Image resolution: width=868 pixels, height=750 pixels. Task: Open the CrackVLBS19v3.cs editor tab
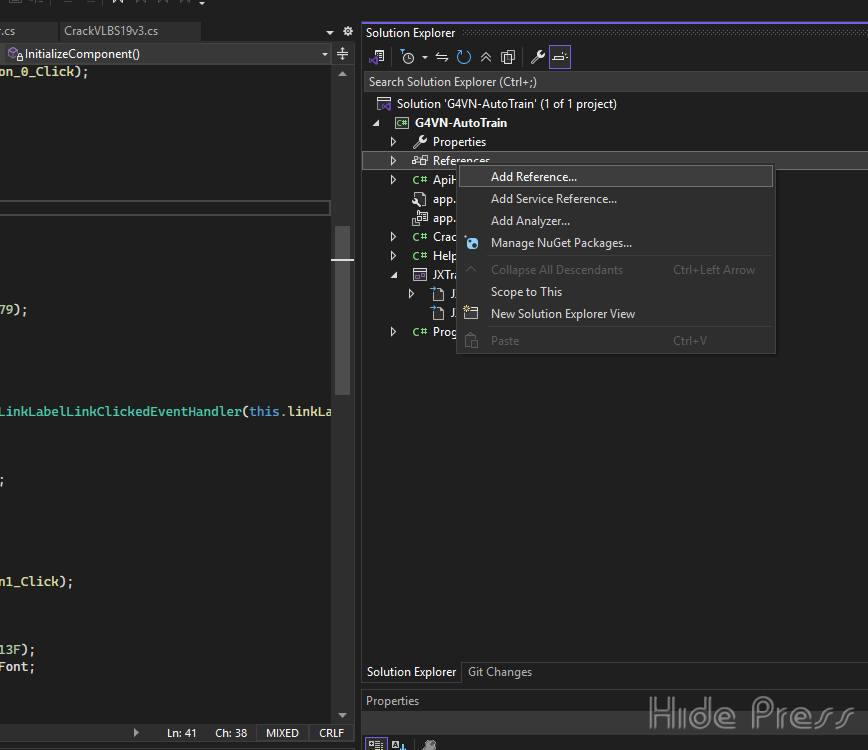[x=111, y=31]
